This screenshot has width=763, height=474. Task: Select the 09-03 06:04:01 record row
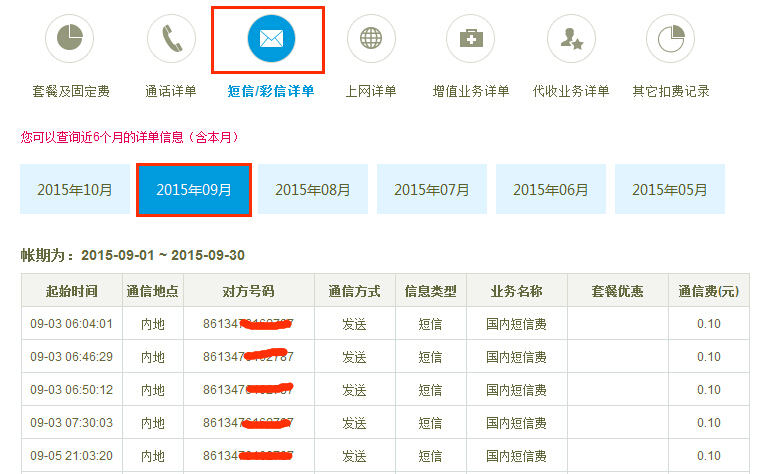point(71,324)
